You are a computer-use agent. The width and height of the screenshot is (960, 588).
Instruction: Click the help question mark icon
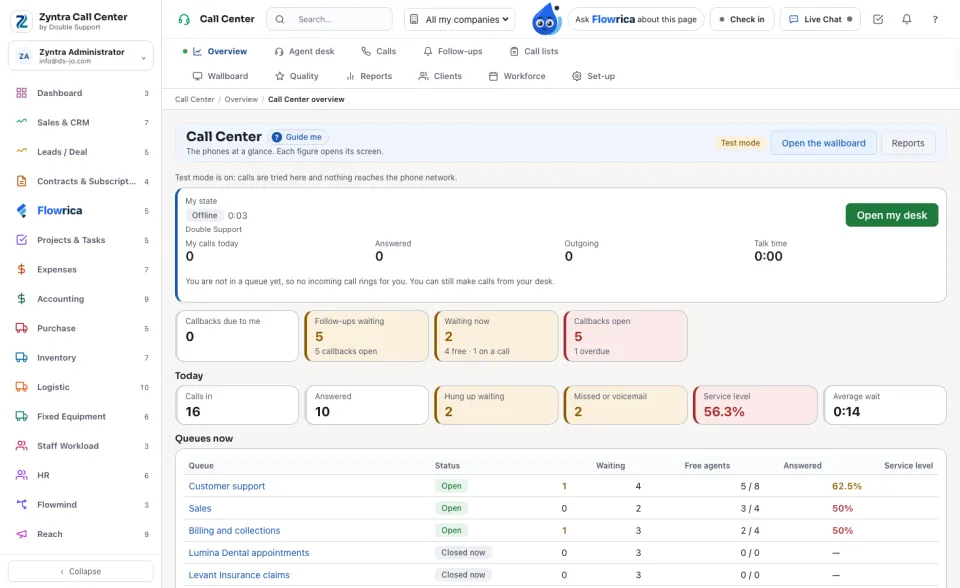coord(935,19)
